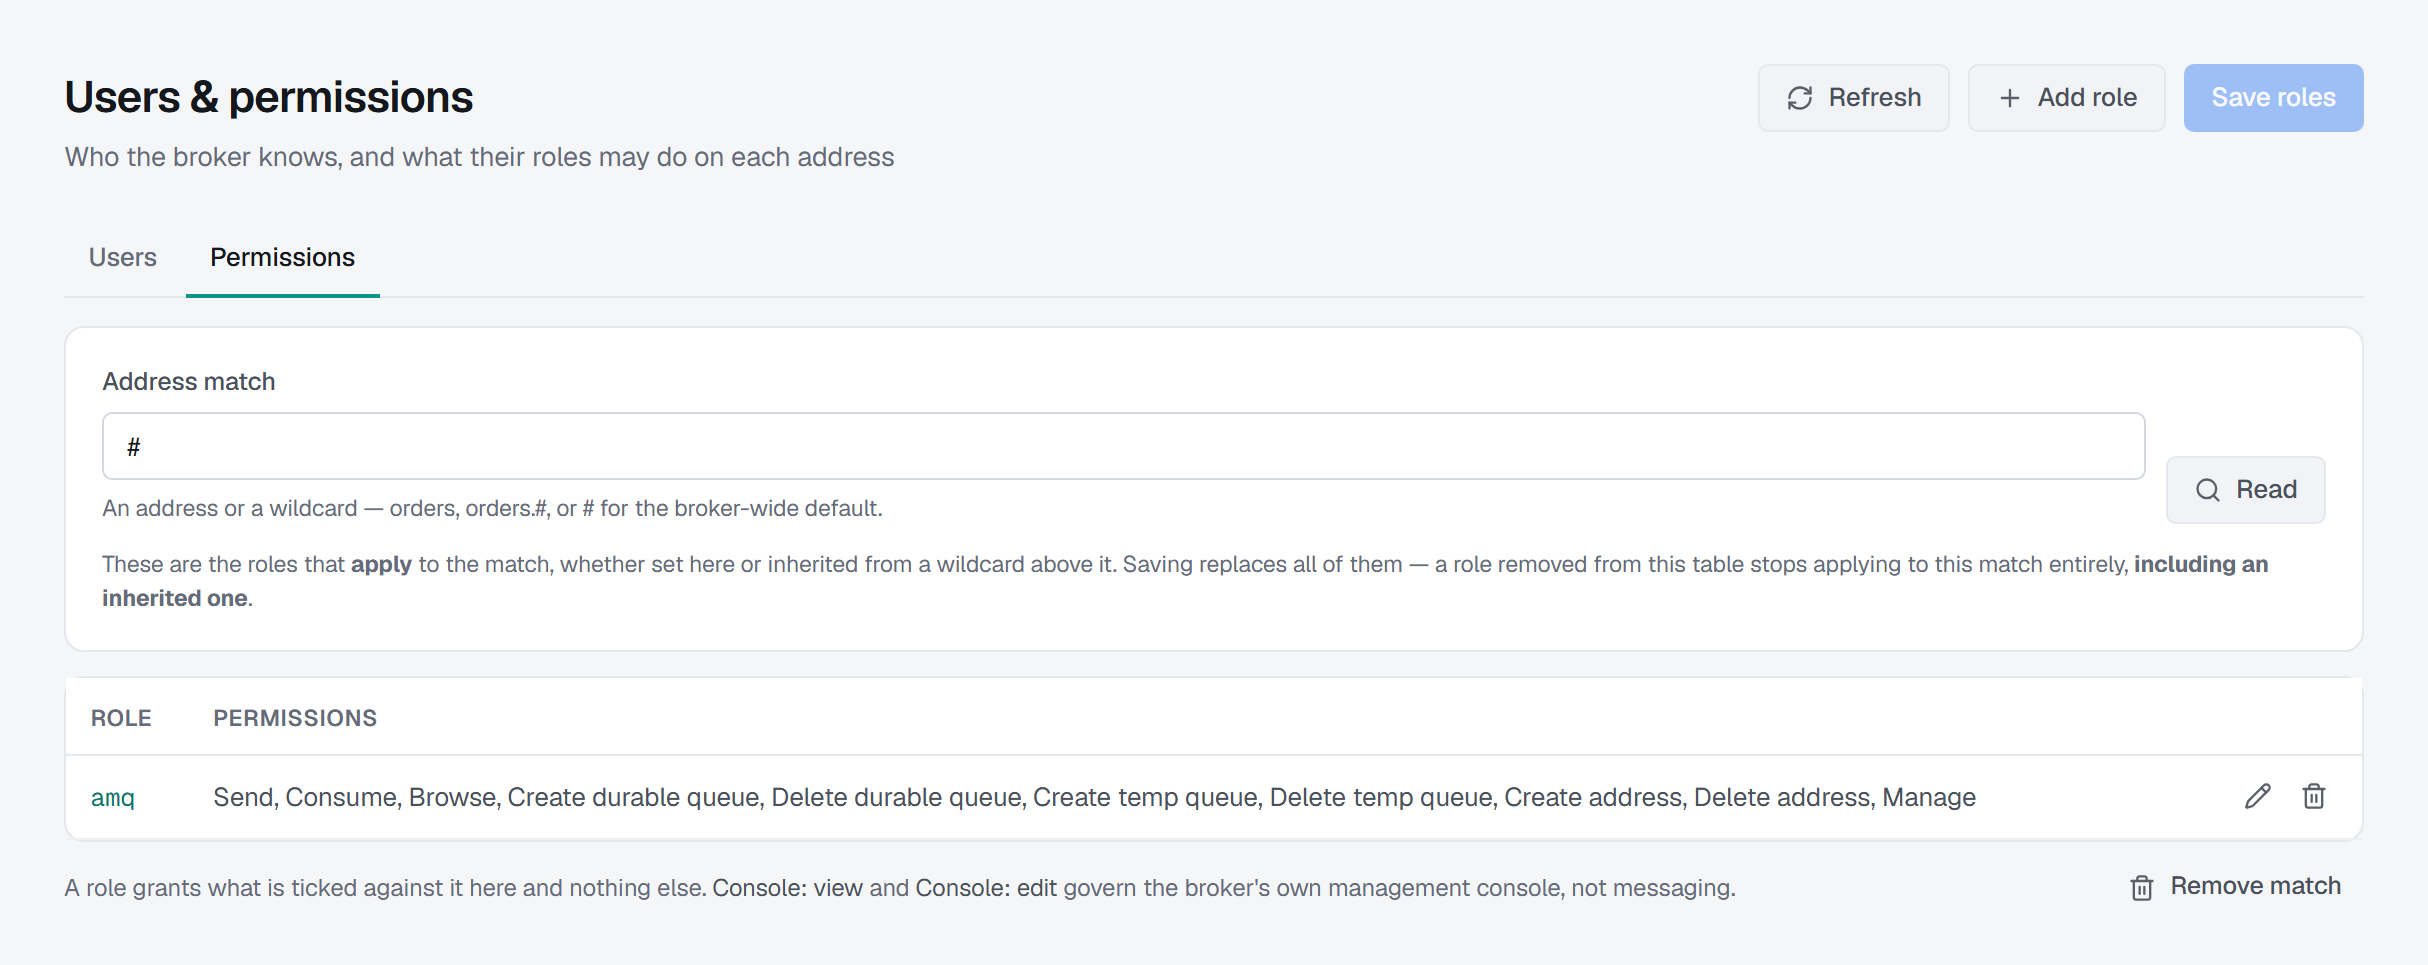Click the amq permissions list text
The image size is (2428, 965).
tap(1094, 797)
